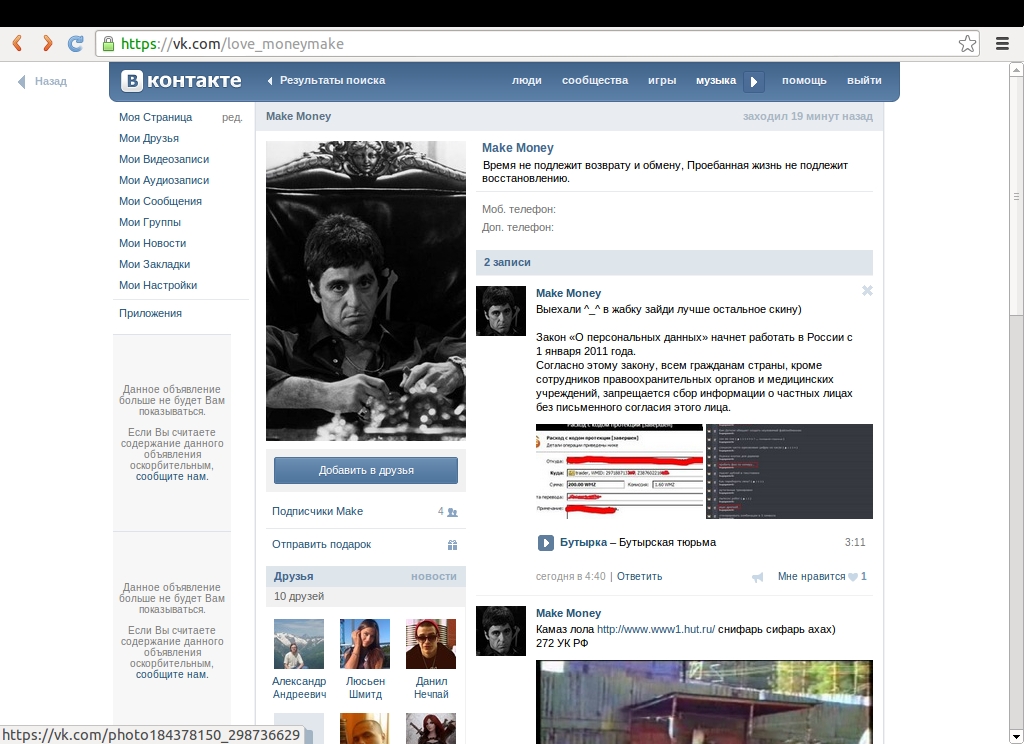Bookmark the page with the star icon
The image size is (1024, 744).
967,44
